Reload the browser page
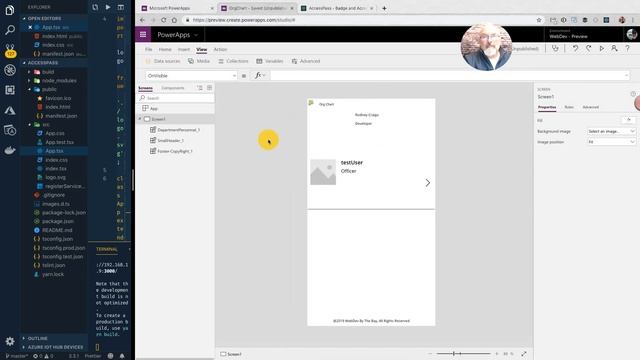 point(164,20)
